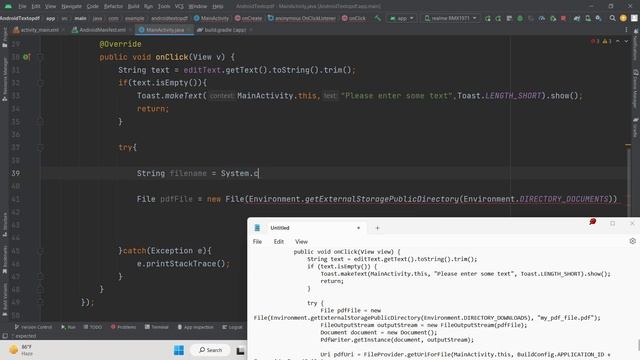Collapse the if(text.isEmpty()) fold marker
This screenshot has height=360, width=640.
[x=40, y=83]
